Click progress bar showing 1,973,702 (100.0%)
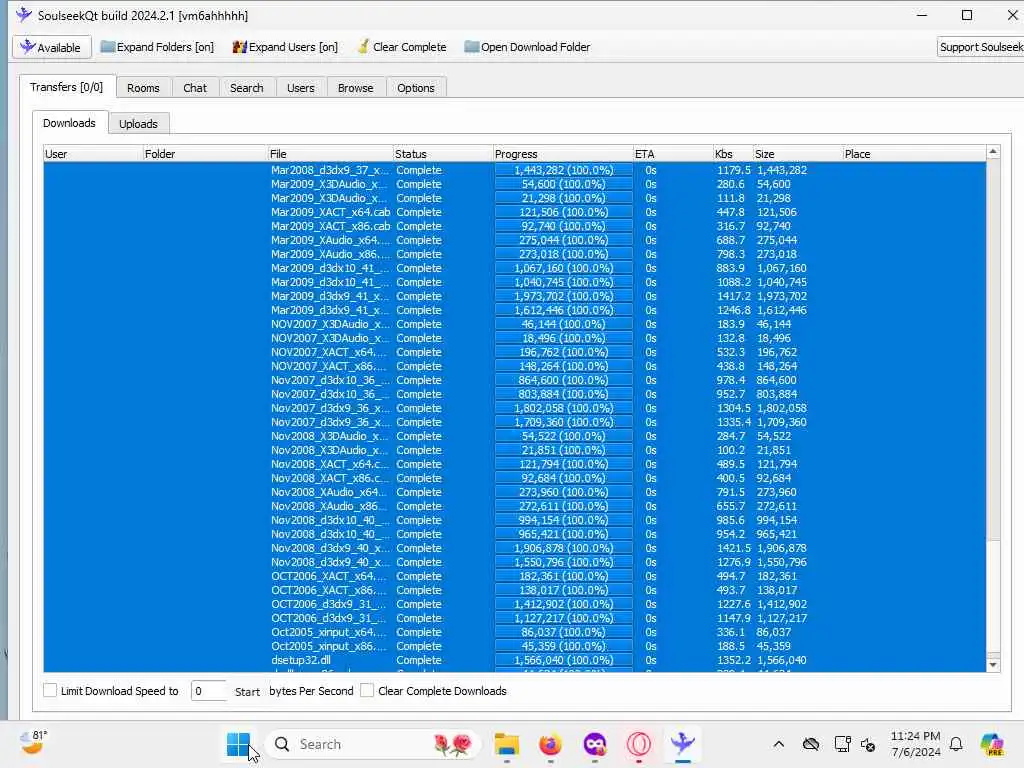 click(x=564, y=296)
